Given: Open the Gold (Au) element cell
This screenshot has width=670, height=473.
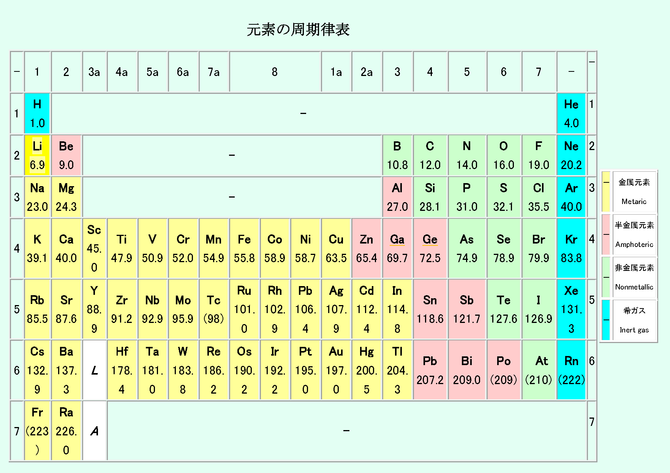Looking at the screenshot, I should pos(336,370).
